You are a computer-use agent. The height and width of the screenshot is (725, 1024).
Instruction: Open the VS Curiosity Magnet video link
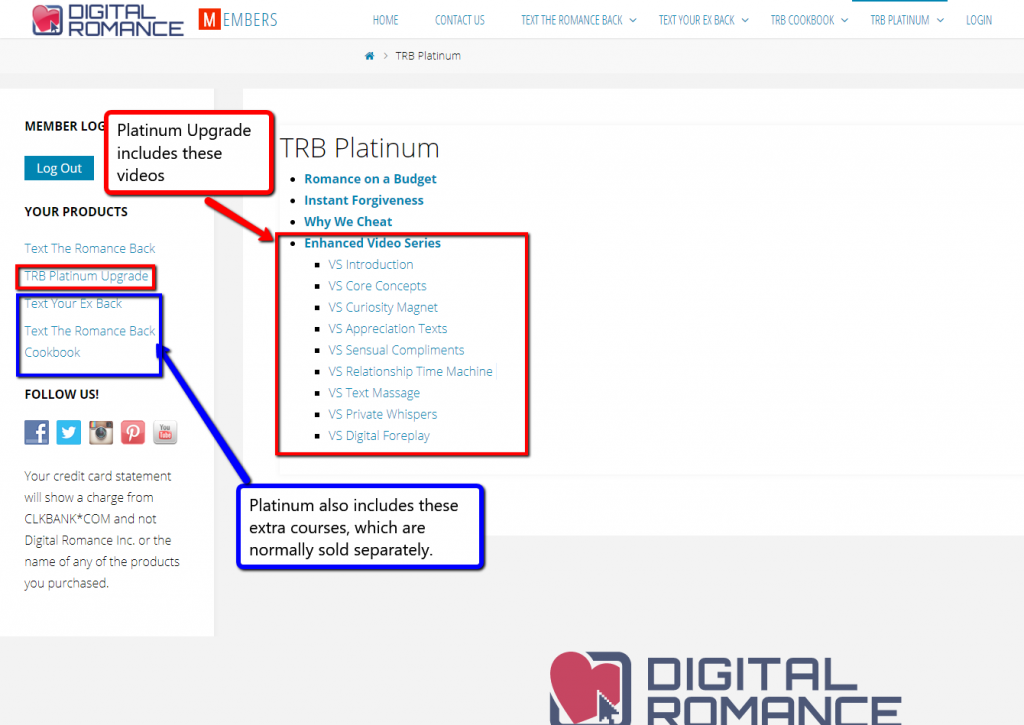click(383, 308)
